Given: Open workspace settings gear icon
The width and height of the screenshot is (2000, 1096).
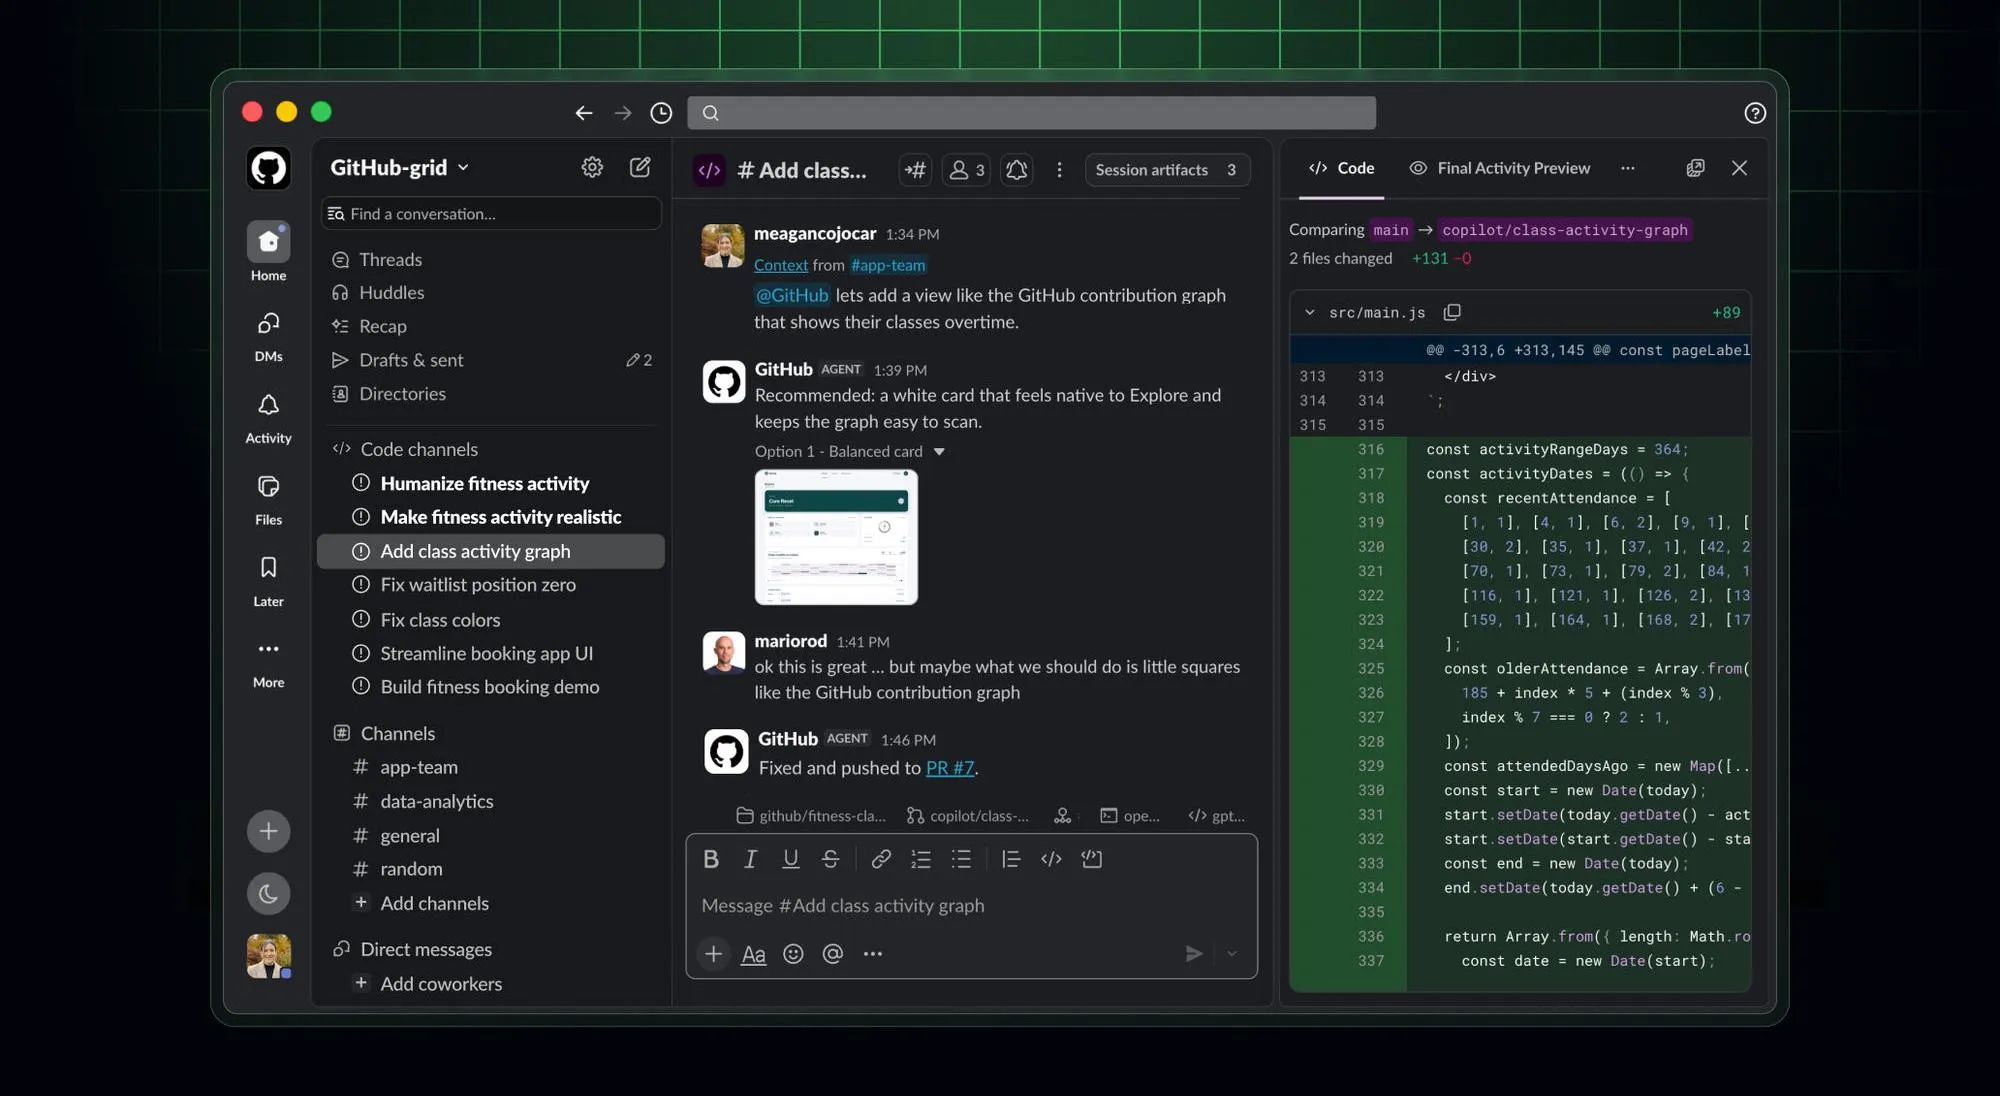Looking at the screenshot, I should [592, 167].
